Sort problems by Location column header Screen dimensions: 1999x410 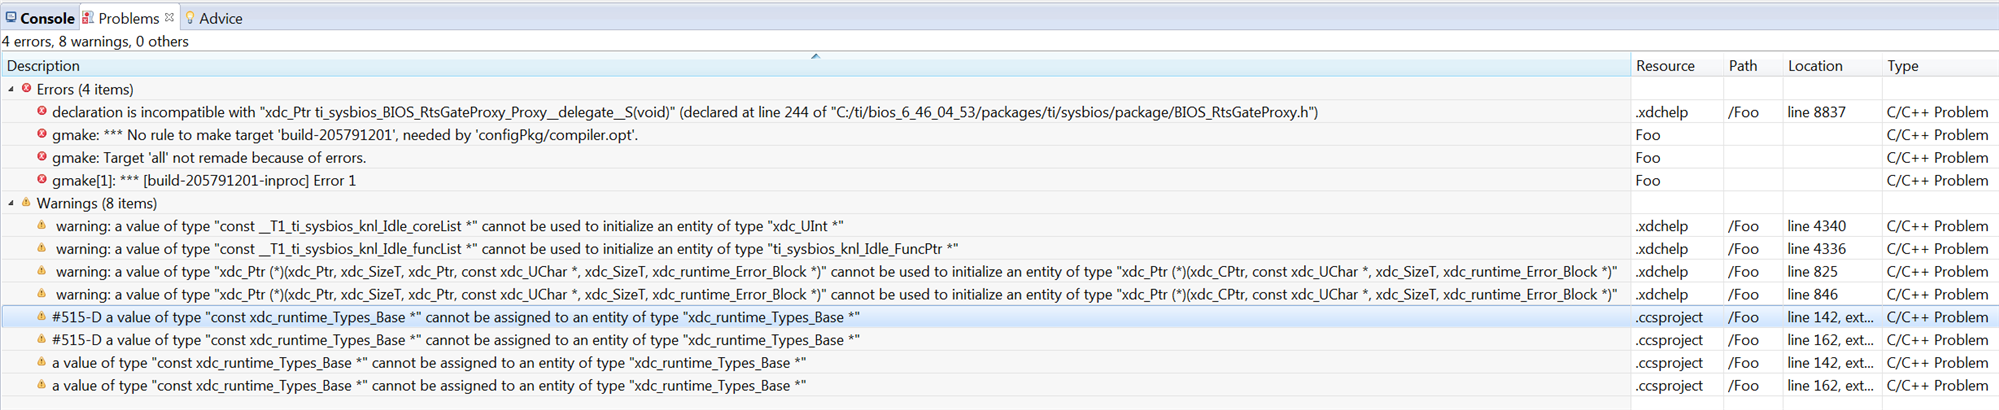pyautogui.click(x=1815, y=66)
